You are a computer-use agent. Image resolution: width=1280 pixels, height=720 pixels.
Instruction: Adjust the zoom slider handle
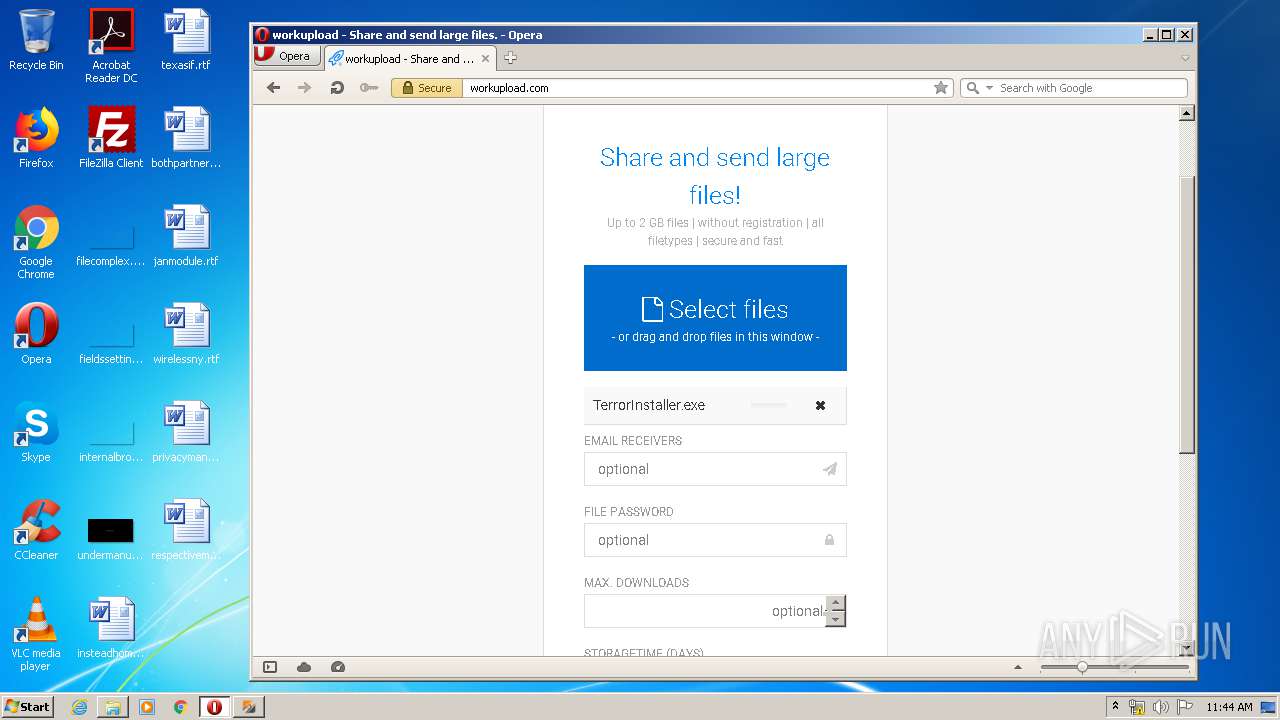click(x=1082, y=667)
